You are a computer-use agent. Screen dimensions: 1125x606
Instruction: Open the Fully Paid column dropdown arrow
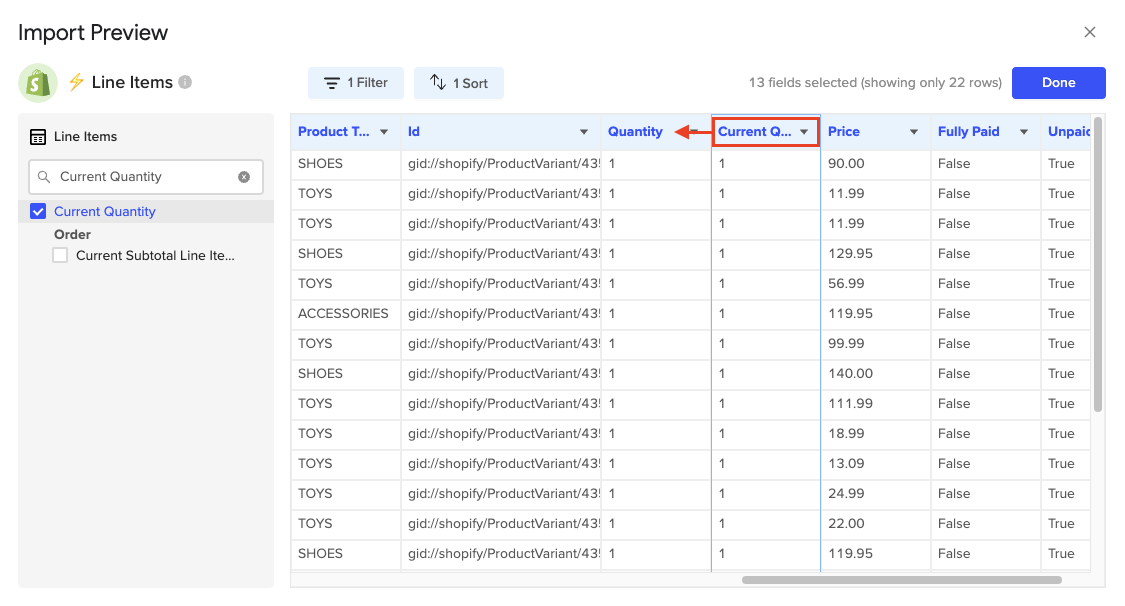(x=1024, y=132)
